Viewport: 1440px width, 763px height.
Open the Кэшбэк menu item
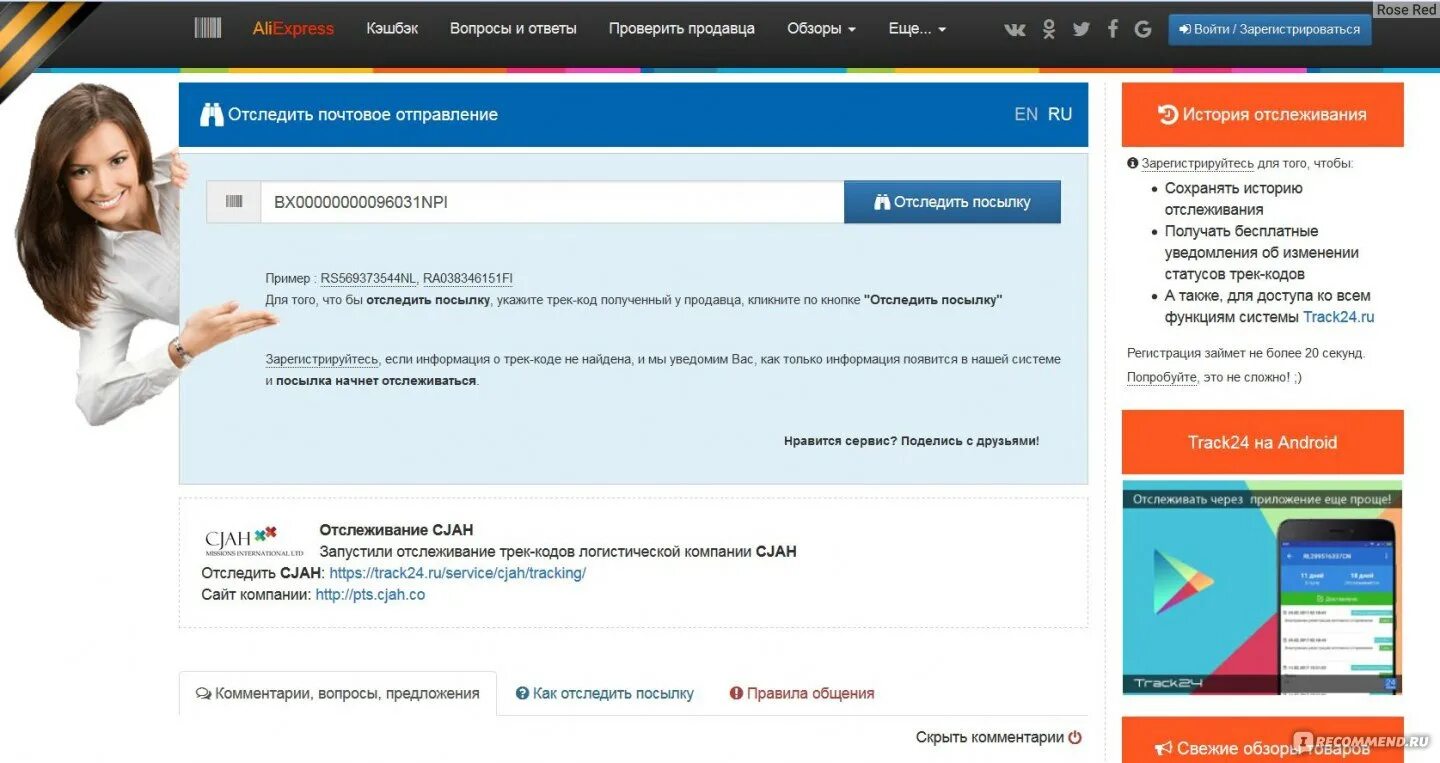coord(392,28)
